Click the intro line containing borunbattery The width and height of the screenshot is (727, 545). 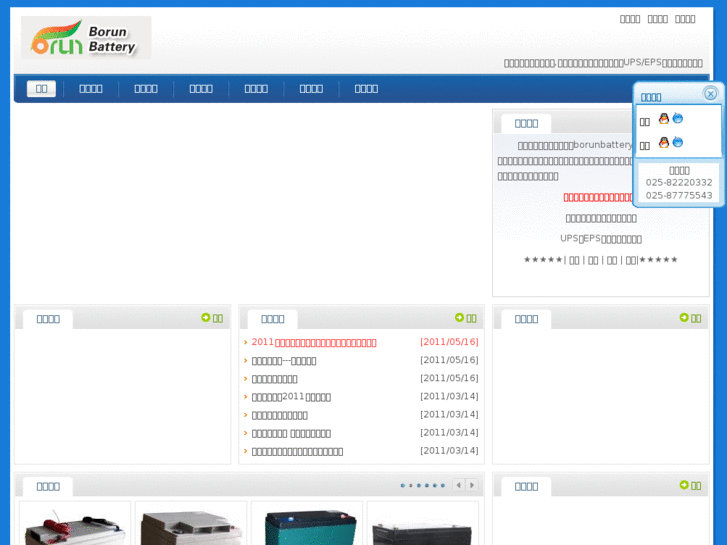575,145
